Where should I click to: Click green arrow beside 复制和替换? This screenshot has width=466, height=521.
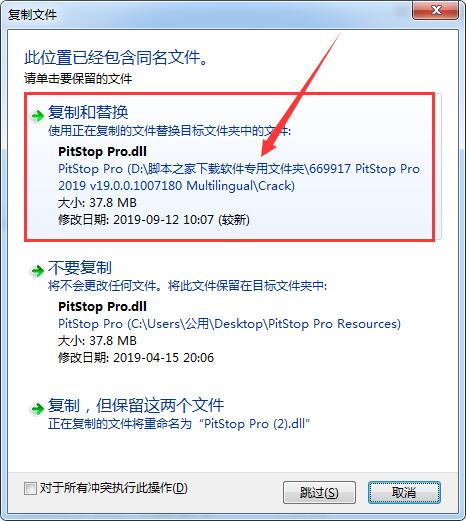pos(37,116)
